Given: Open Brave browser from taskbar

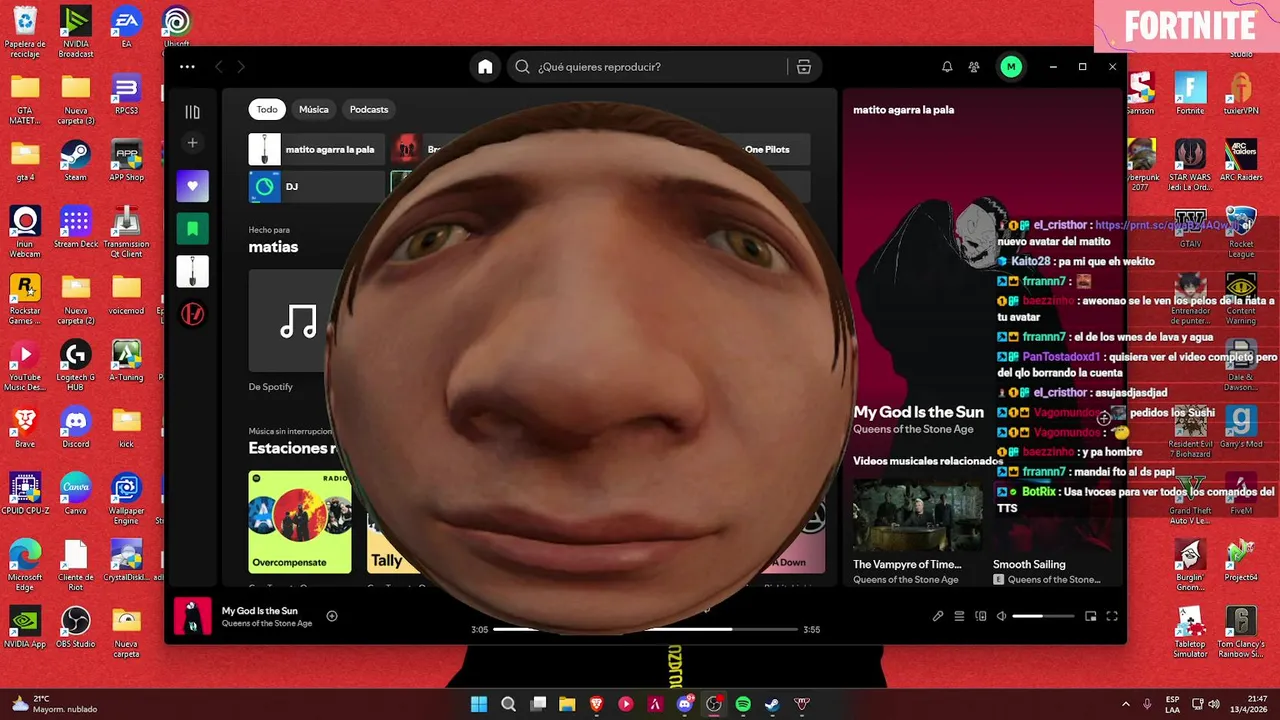Looking at the screenshot, I should [596, 704].
